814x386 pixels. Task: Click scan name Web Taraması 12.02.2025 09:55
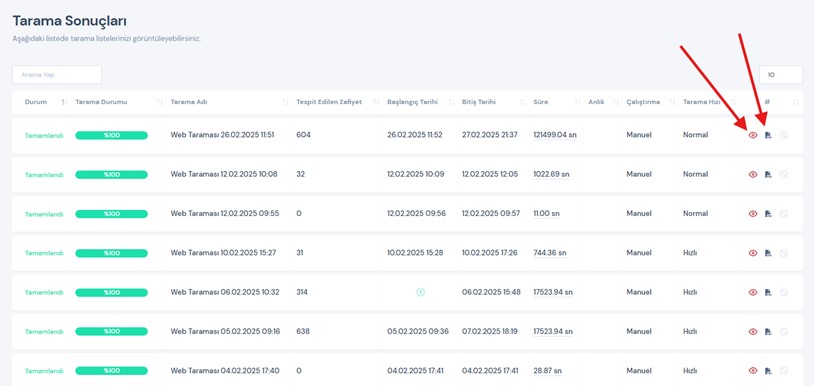point(225,214)
